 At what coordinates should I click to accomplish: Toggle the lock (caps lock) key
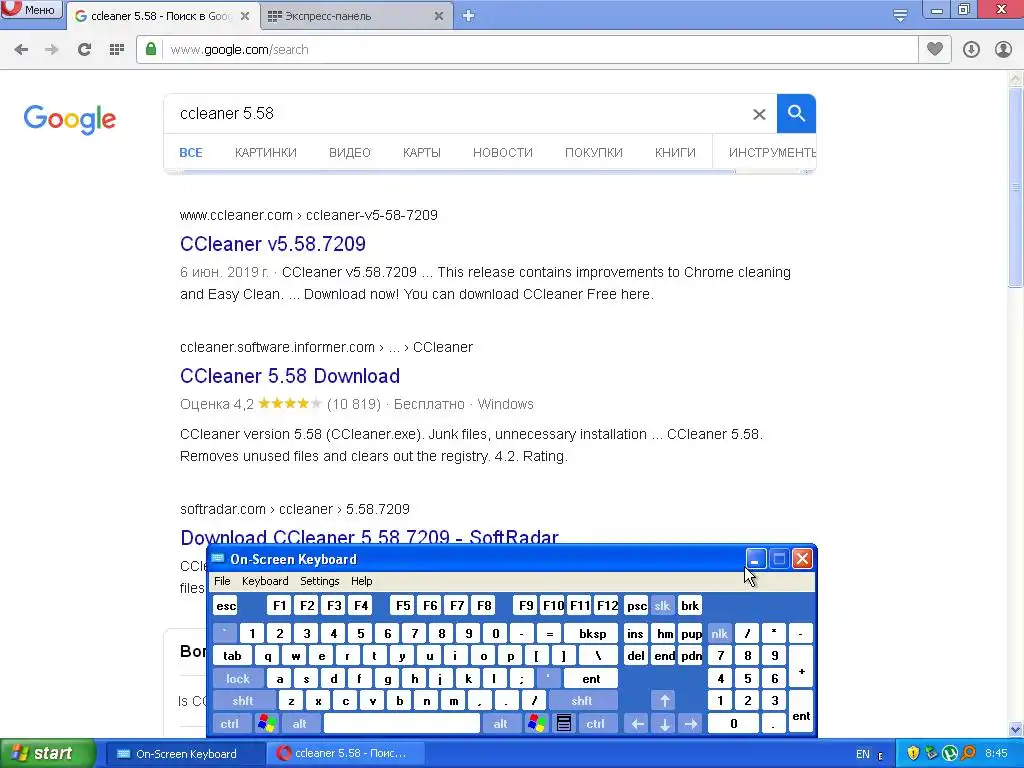tap(238, 679)
